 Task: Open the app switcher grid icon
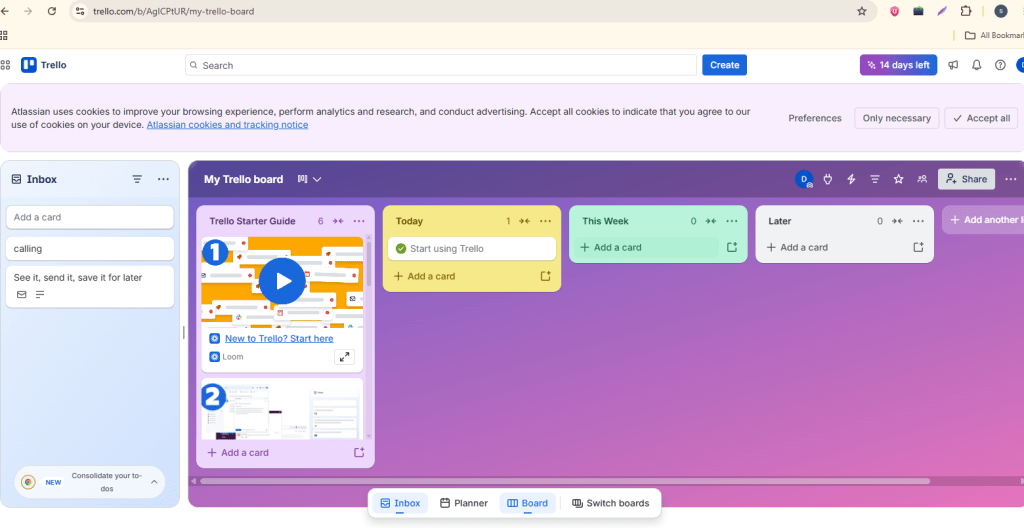pyautogui.click(x=5, y=65)
